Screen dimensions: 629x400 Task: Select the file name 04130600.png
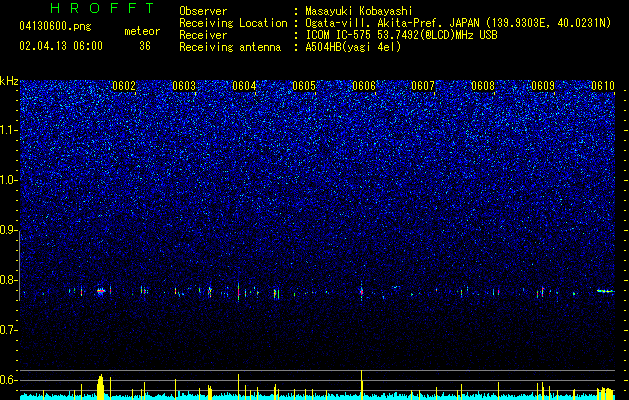[x=55, y=26]
